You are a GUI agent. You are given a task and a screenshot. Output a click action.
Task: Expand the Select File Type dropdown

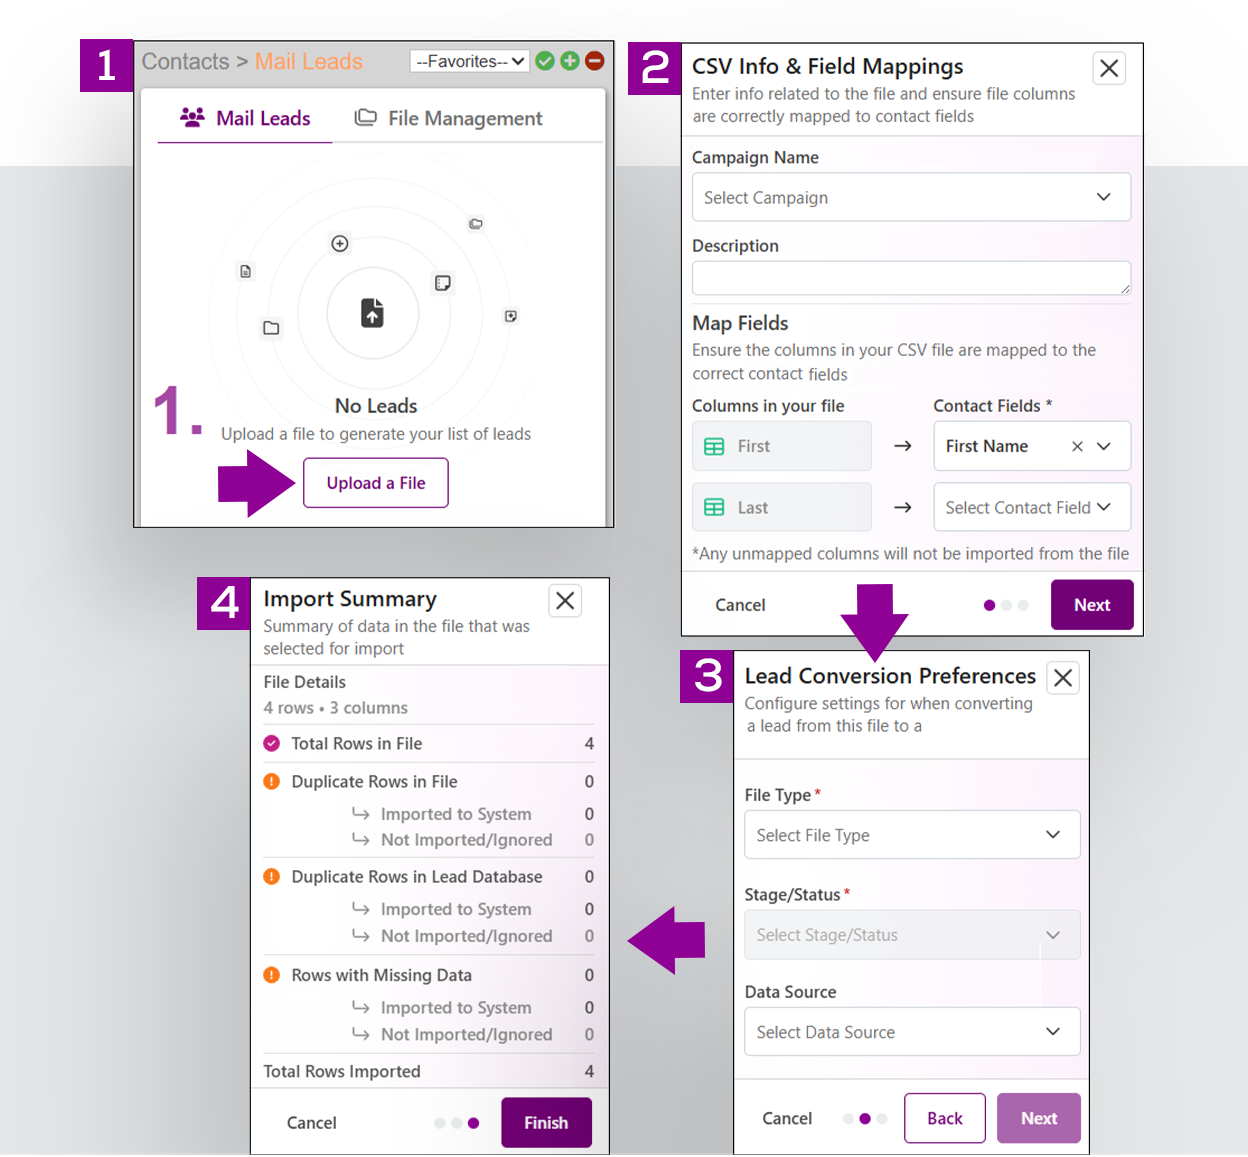point(911,834)
